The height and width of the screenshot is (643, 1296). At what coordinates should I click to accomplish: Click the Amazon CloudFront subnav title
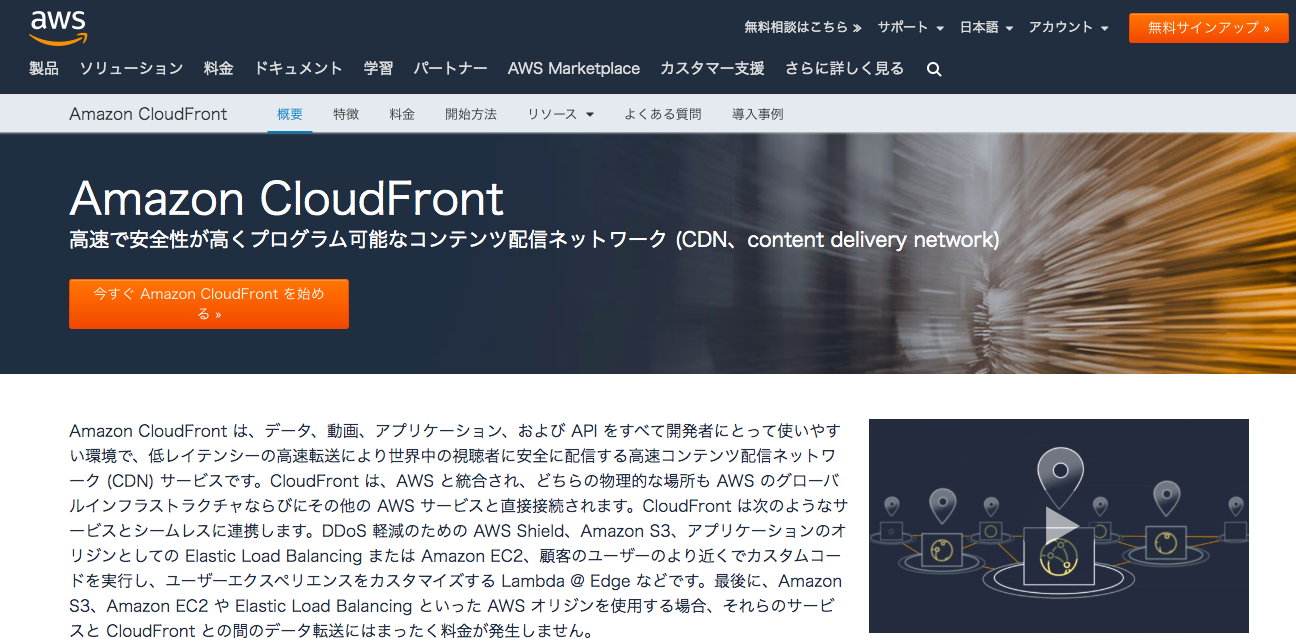(x=148, y=114)
